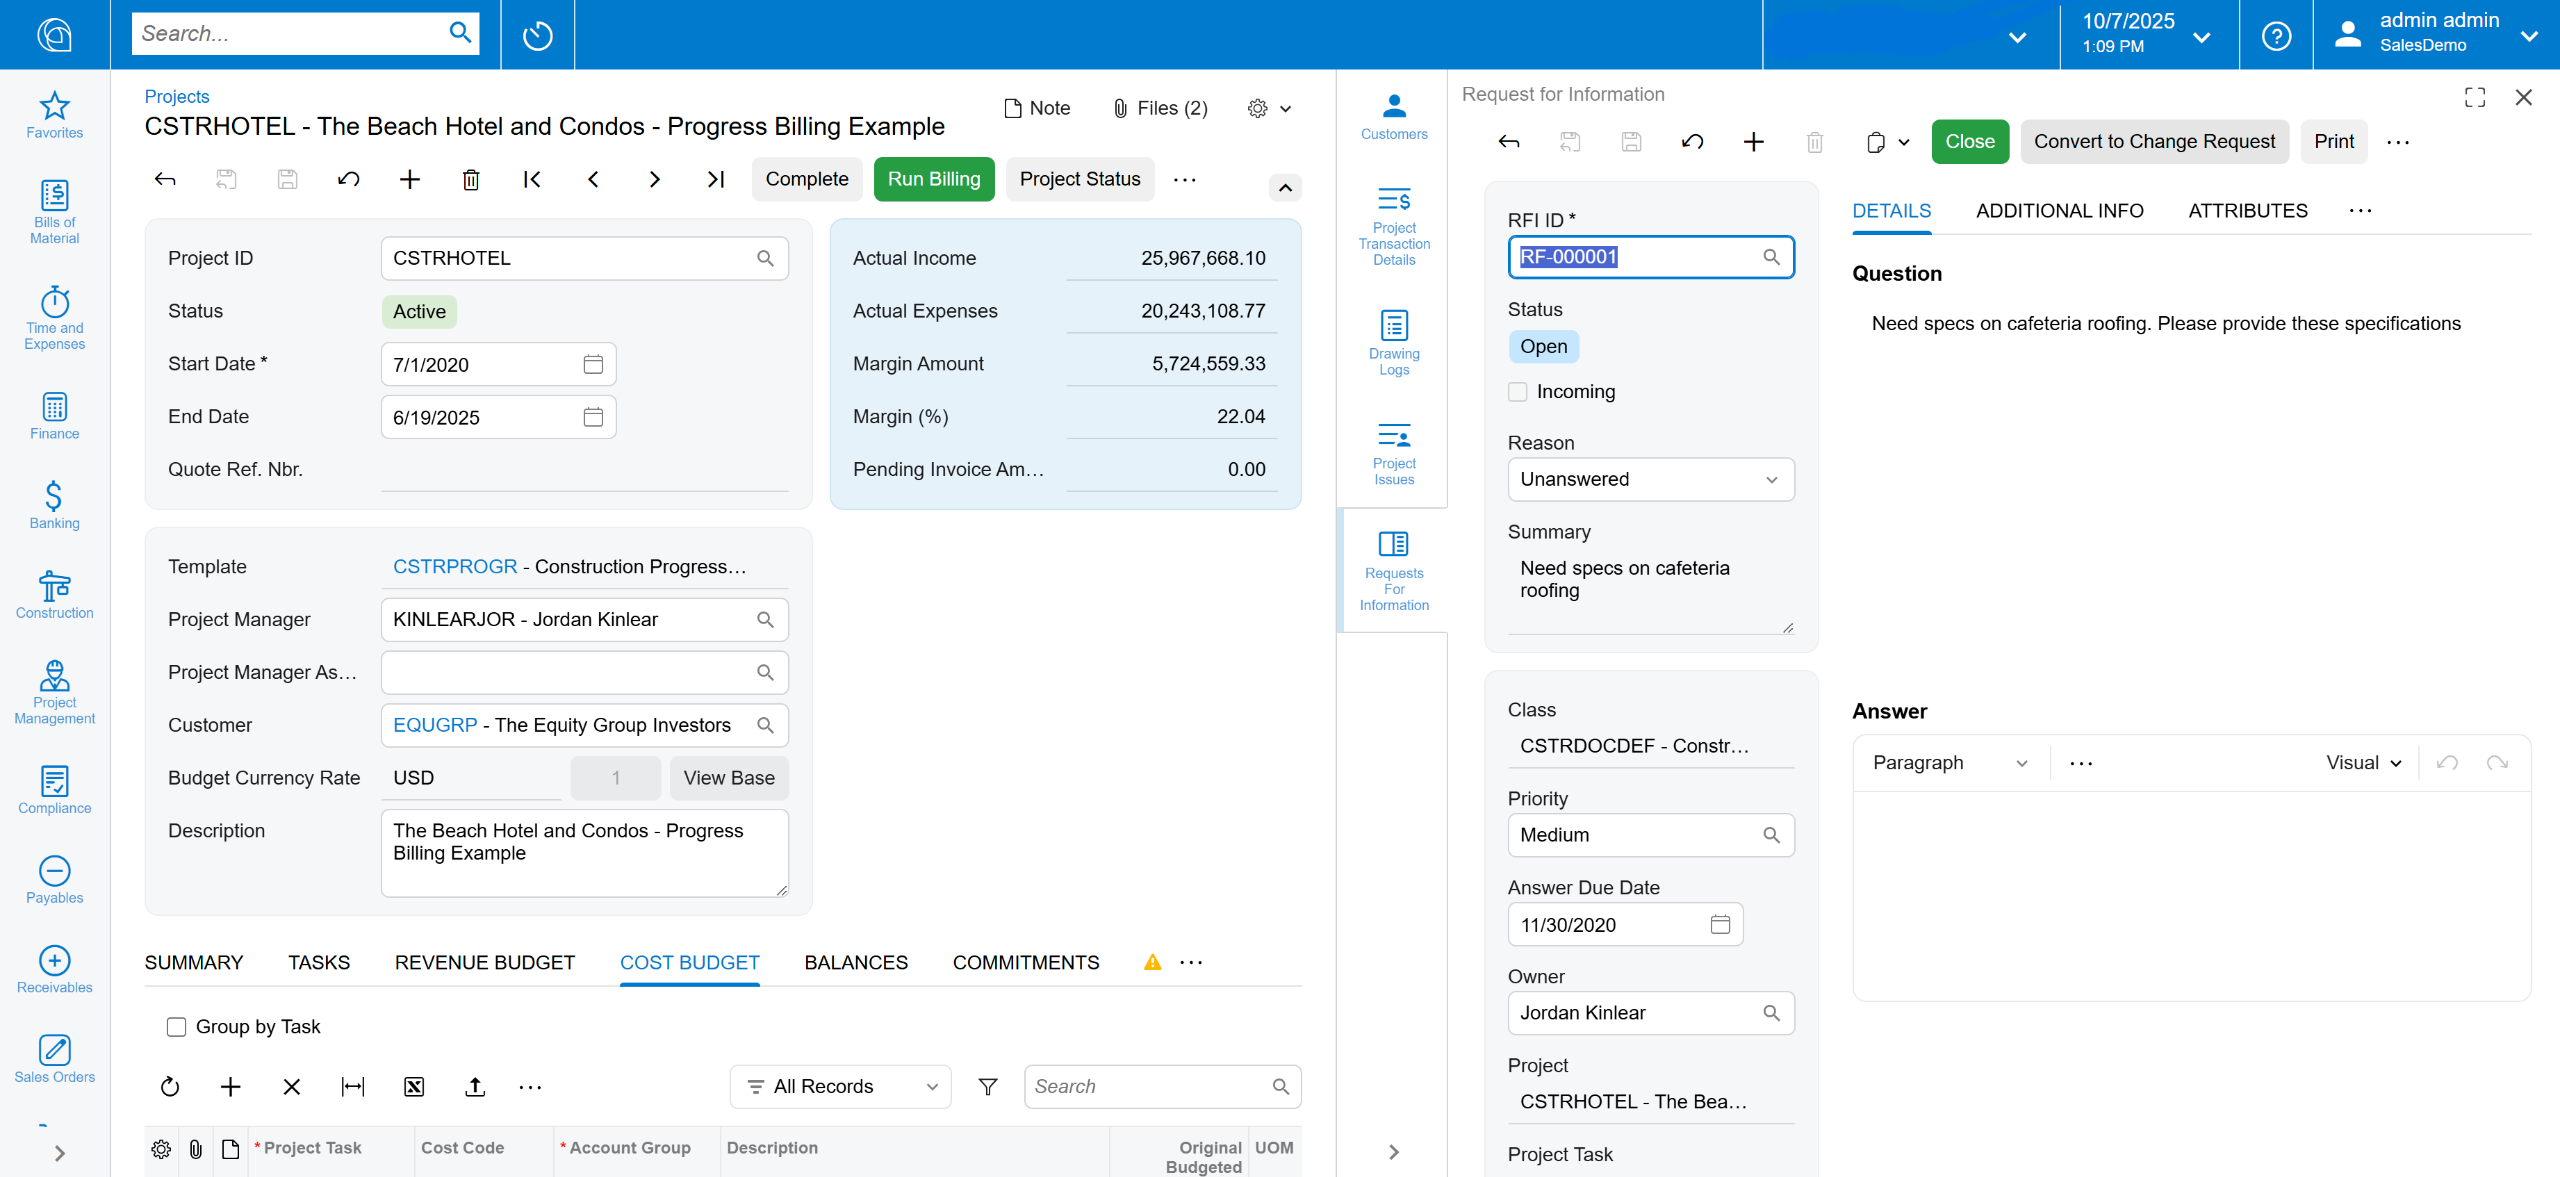Open Drawing Logs side panel icon
This screenshot has height=1177, width=2560.
point(1393,341)
